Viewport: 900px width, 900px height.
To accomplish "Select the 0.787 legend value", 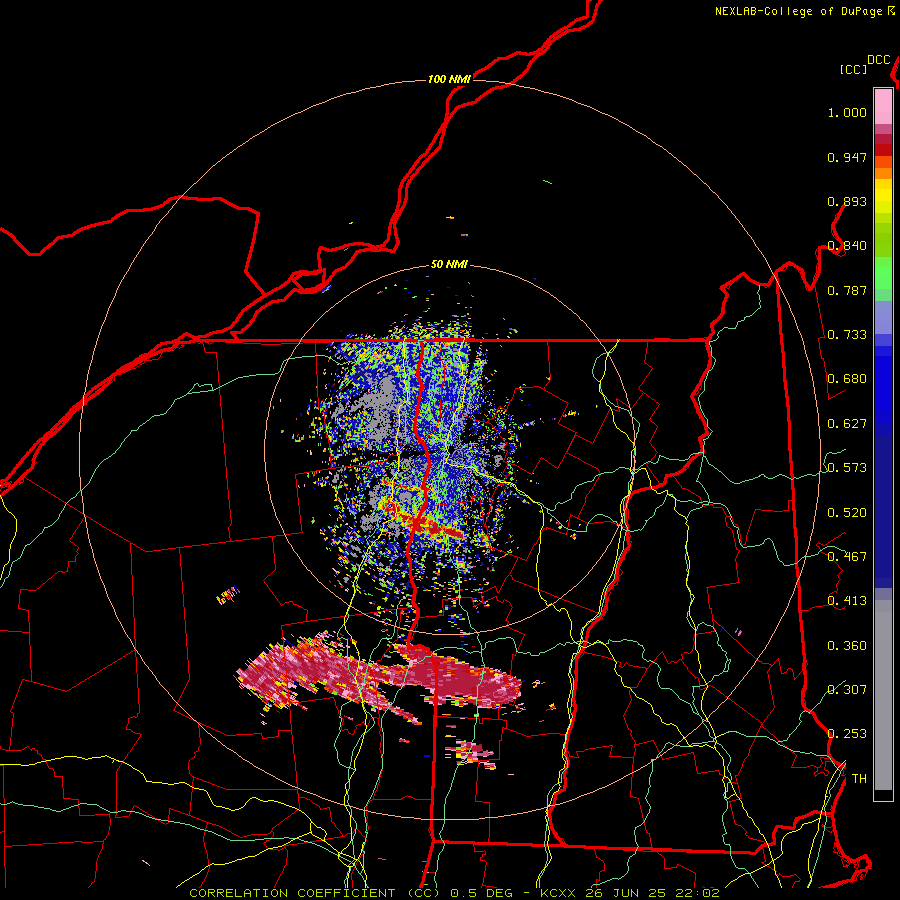I will tap(847, 290).
